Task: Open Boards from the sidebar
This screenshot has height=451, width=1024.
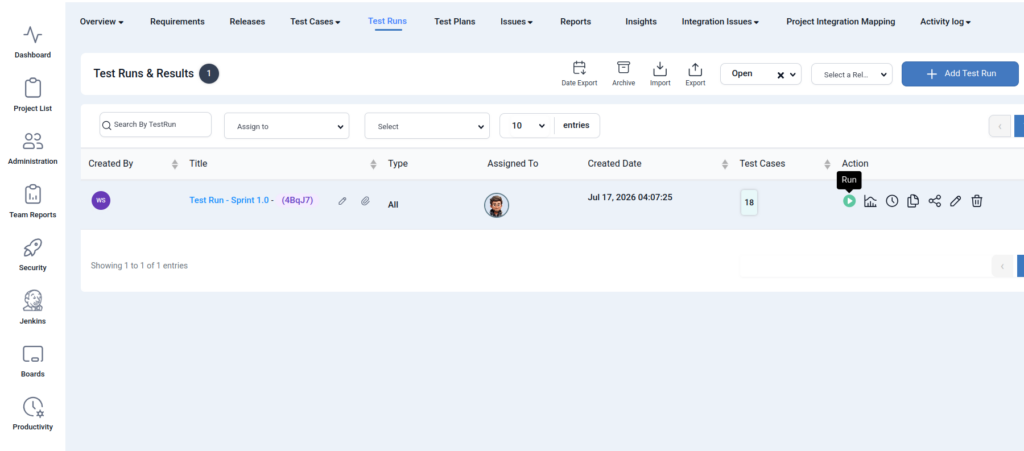Action: 33,361
